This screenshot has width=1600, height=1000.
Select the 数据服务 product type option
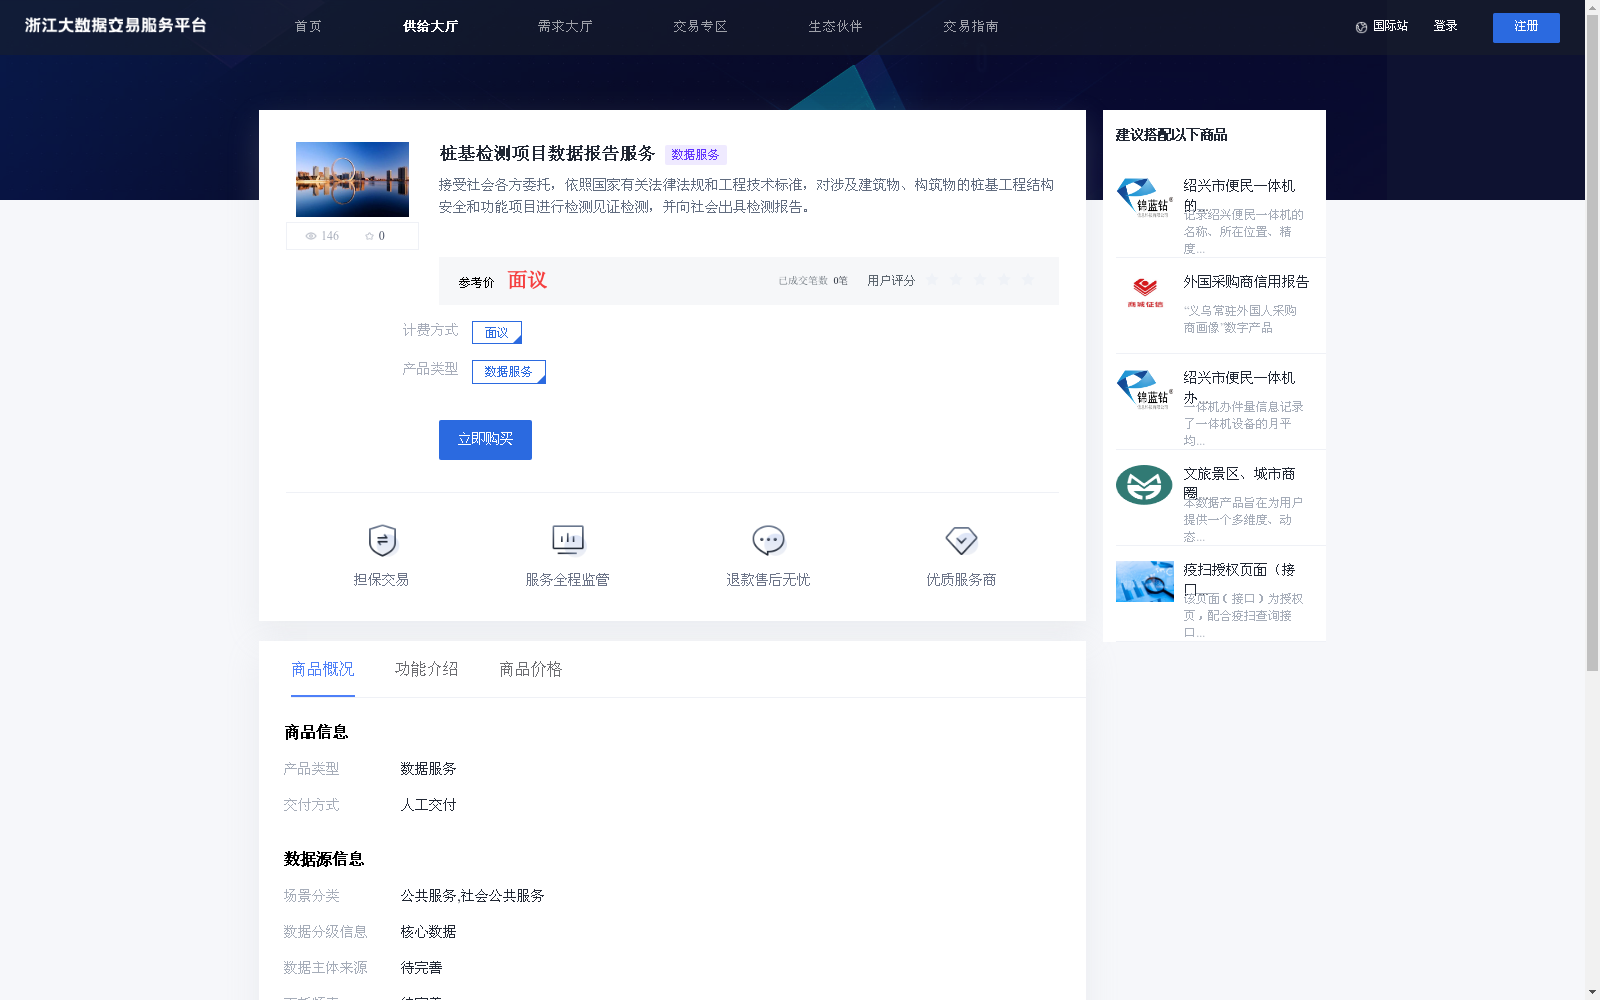pos(509,372)
